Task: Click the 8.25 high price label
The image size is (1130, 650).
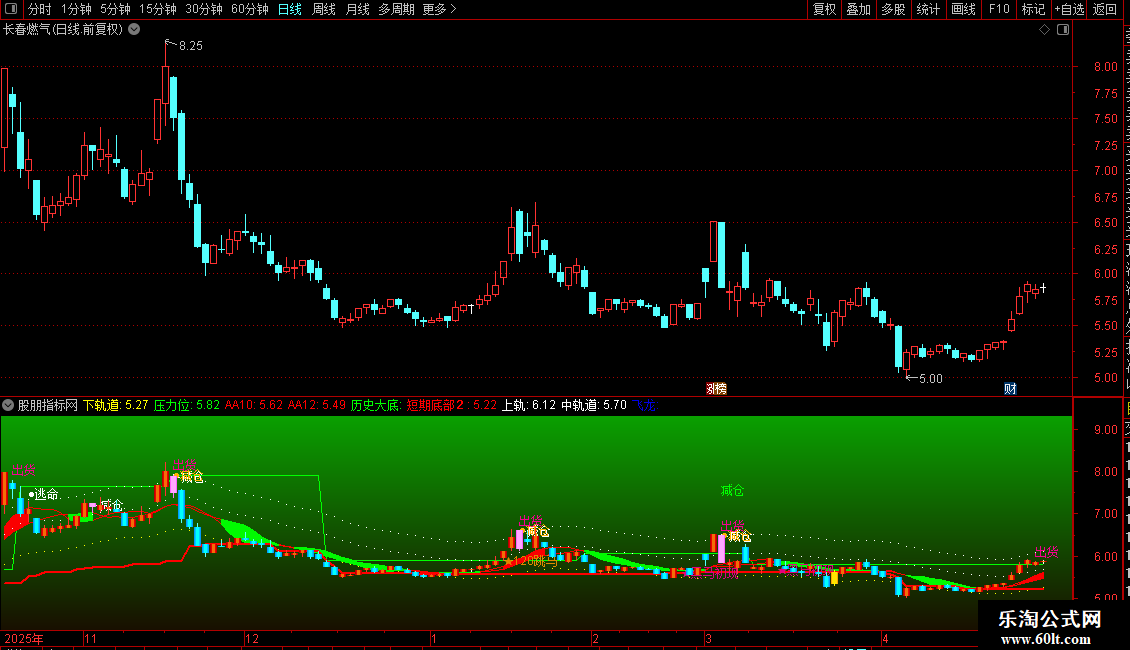Action: coord(191,45)
